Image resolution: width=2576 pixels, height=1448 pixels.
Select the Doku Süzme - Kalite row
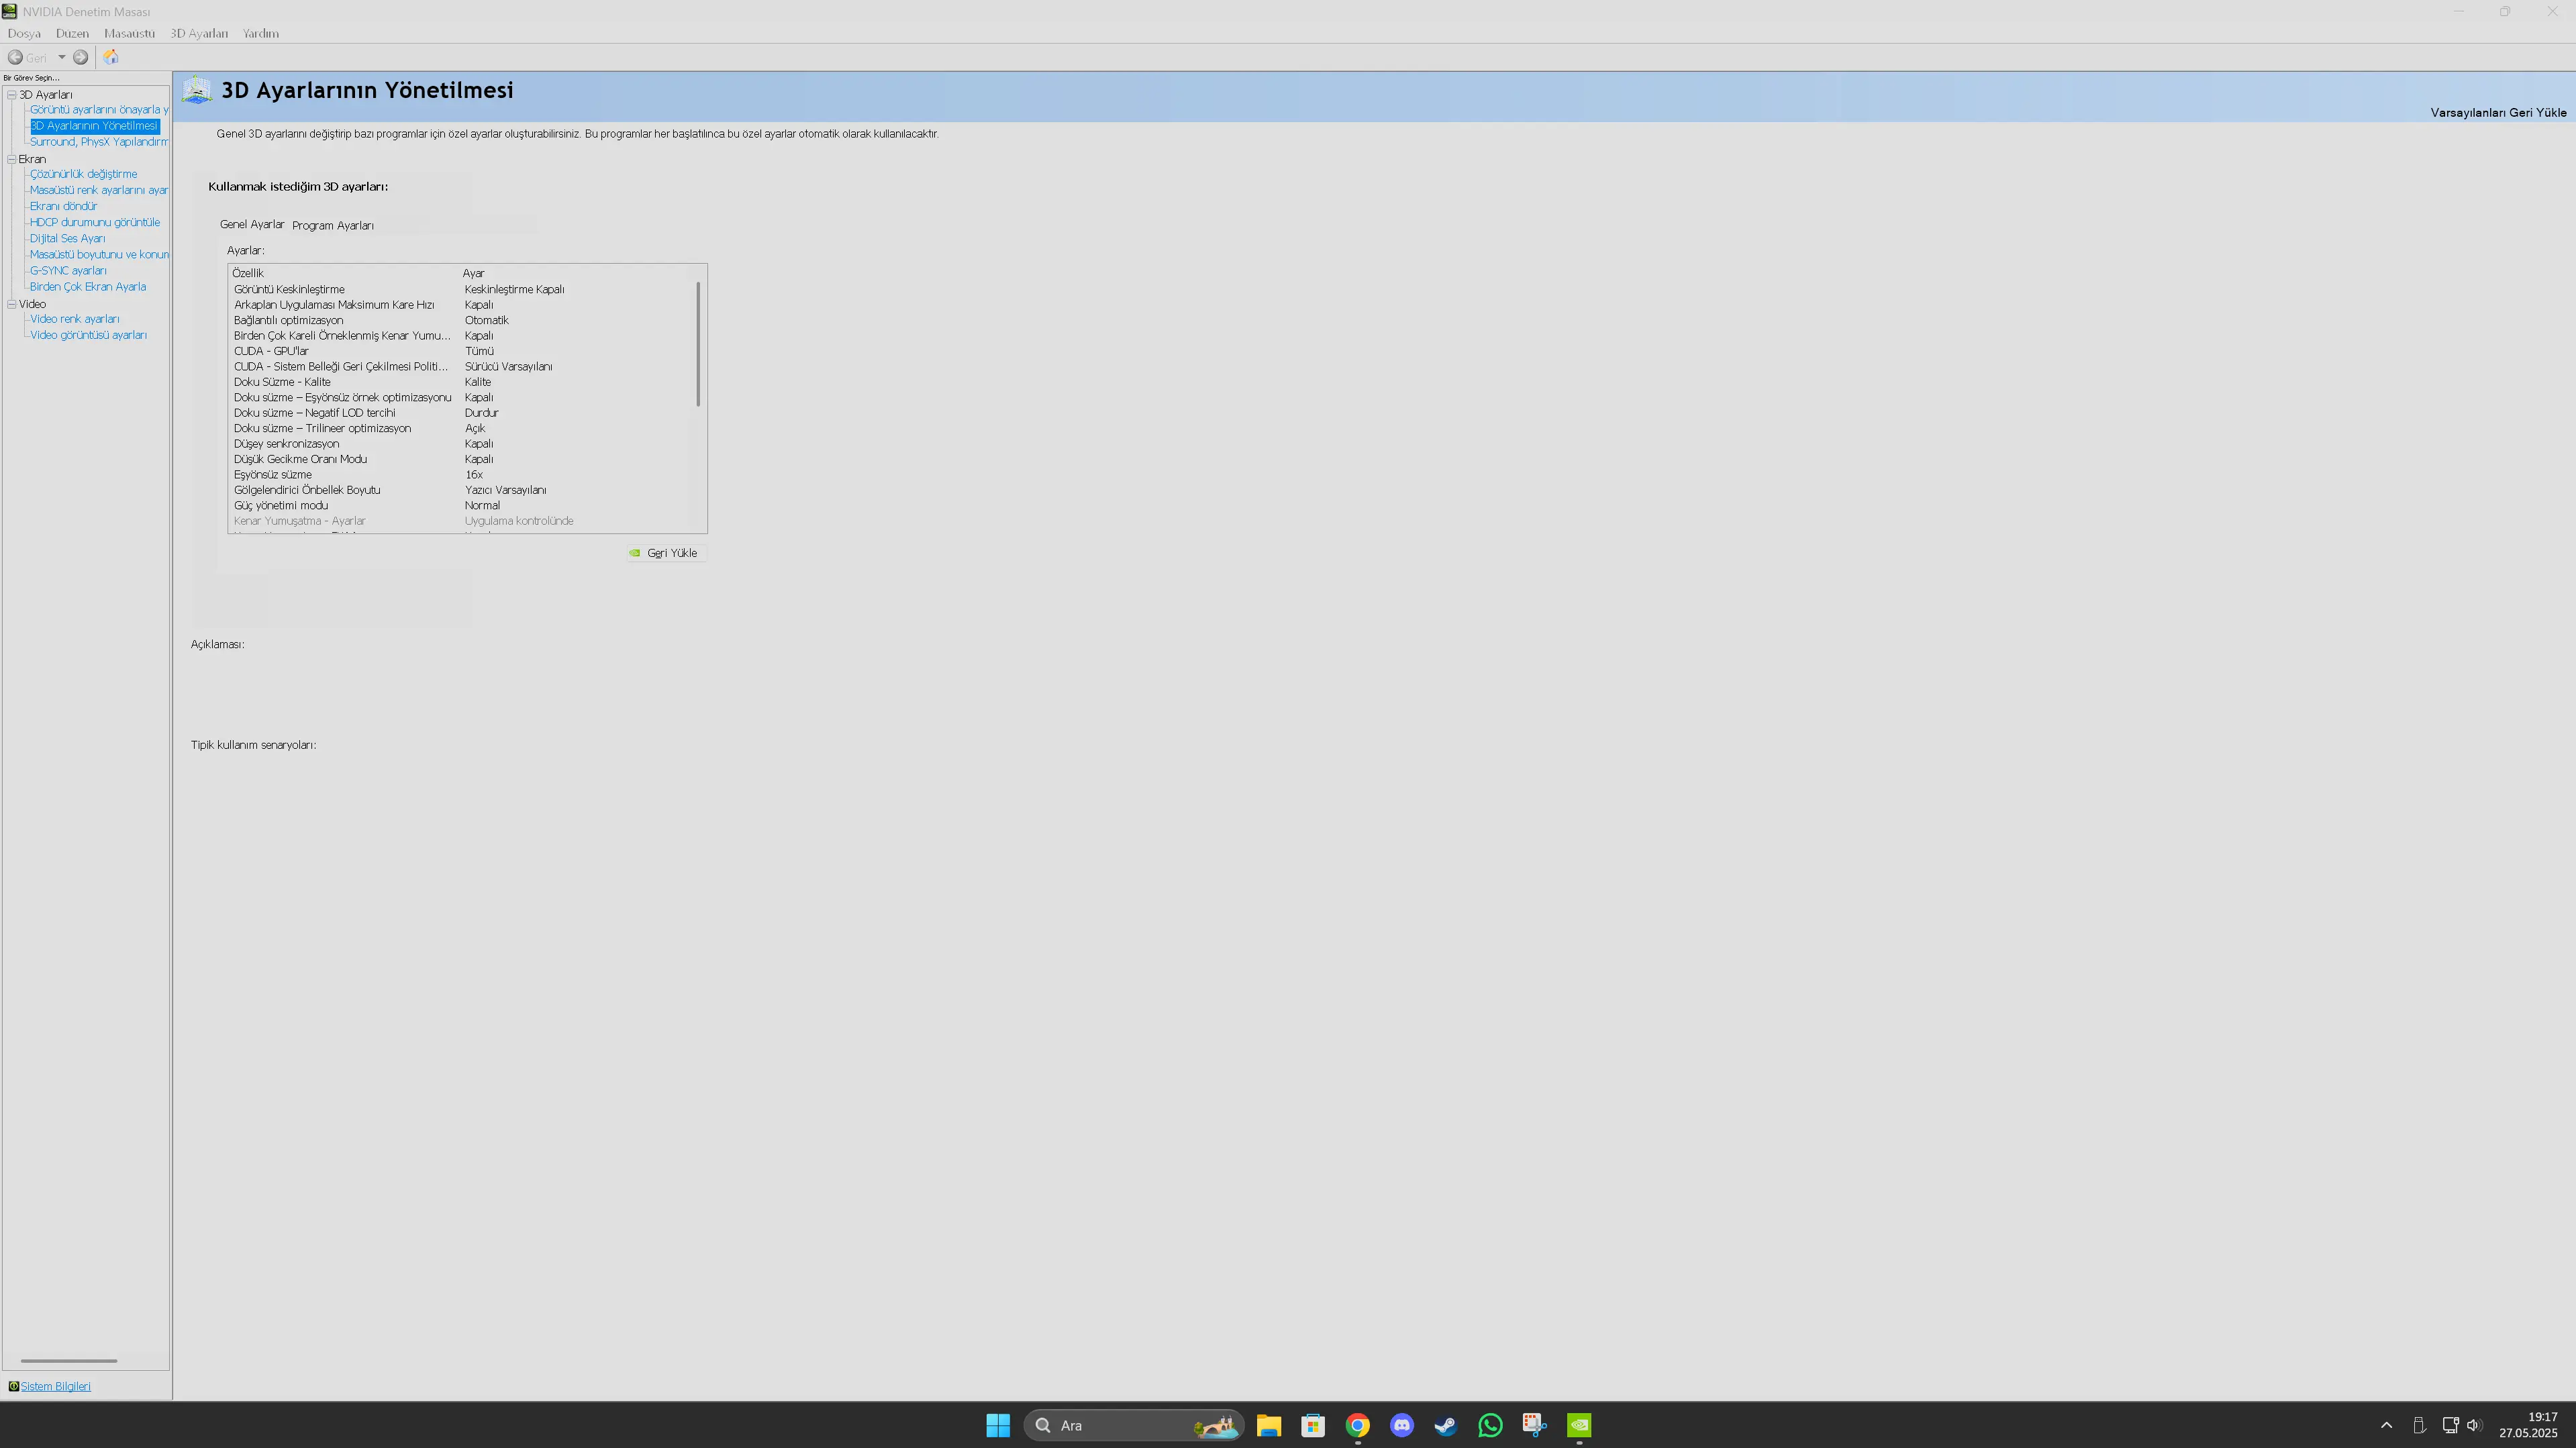460,382
